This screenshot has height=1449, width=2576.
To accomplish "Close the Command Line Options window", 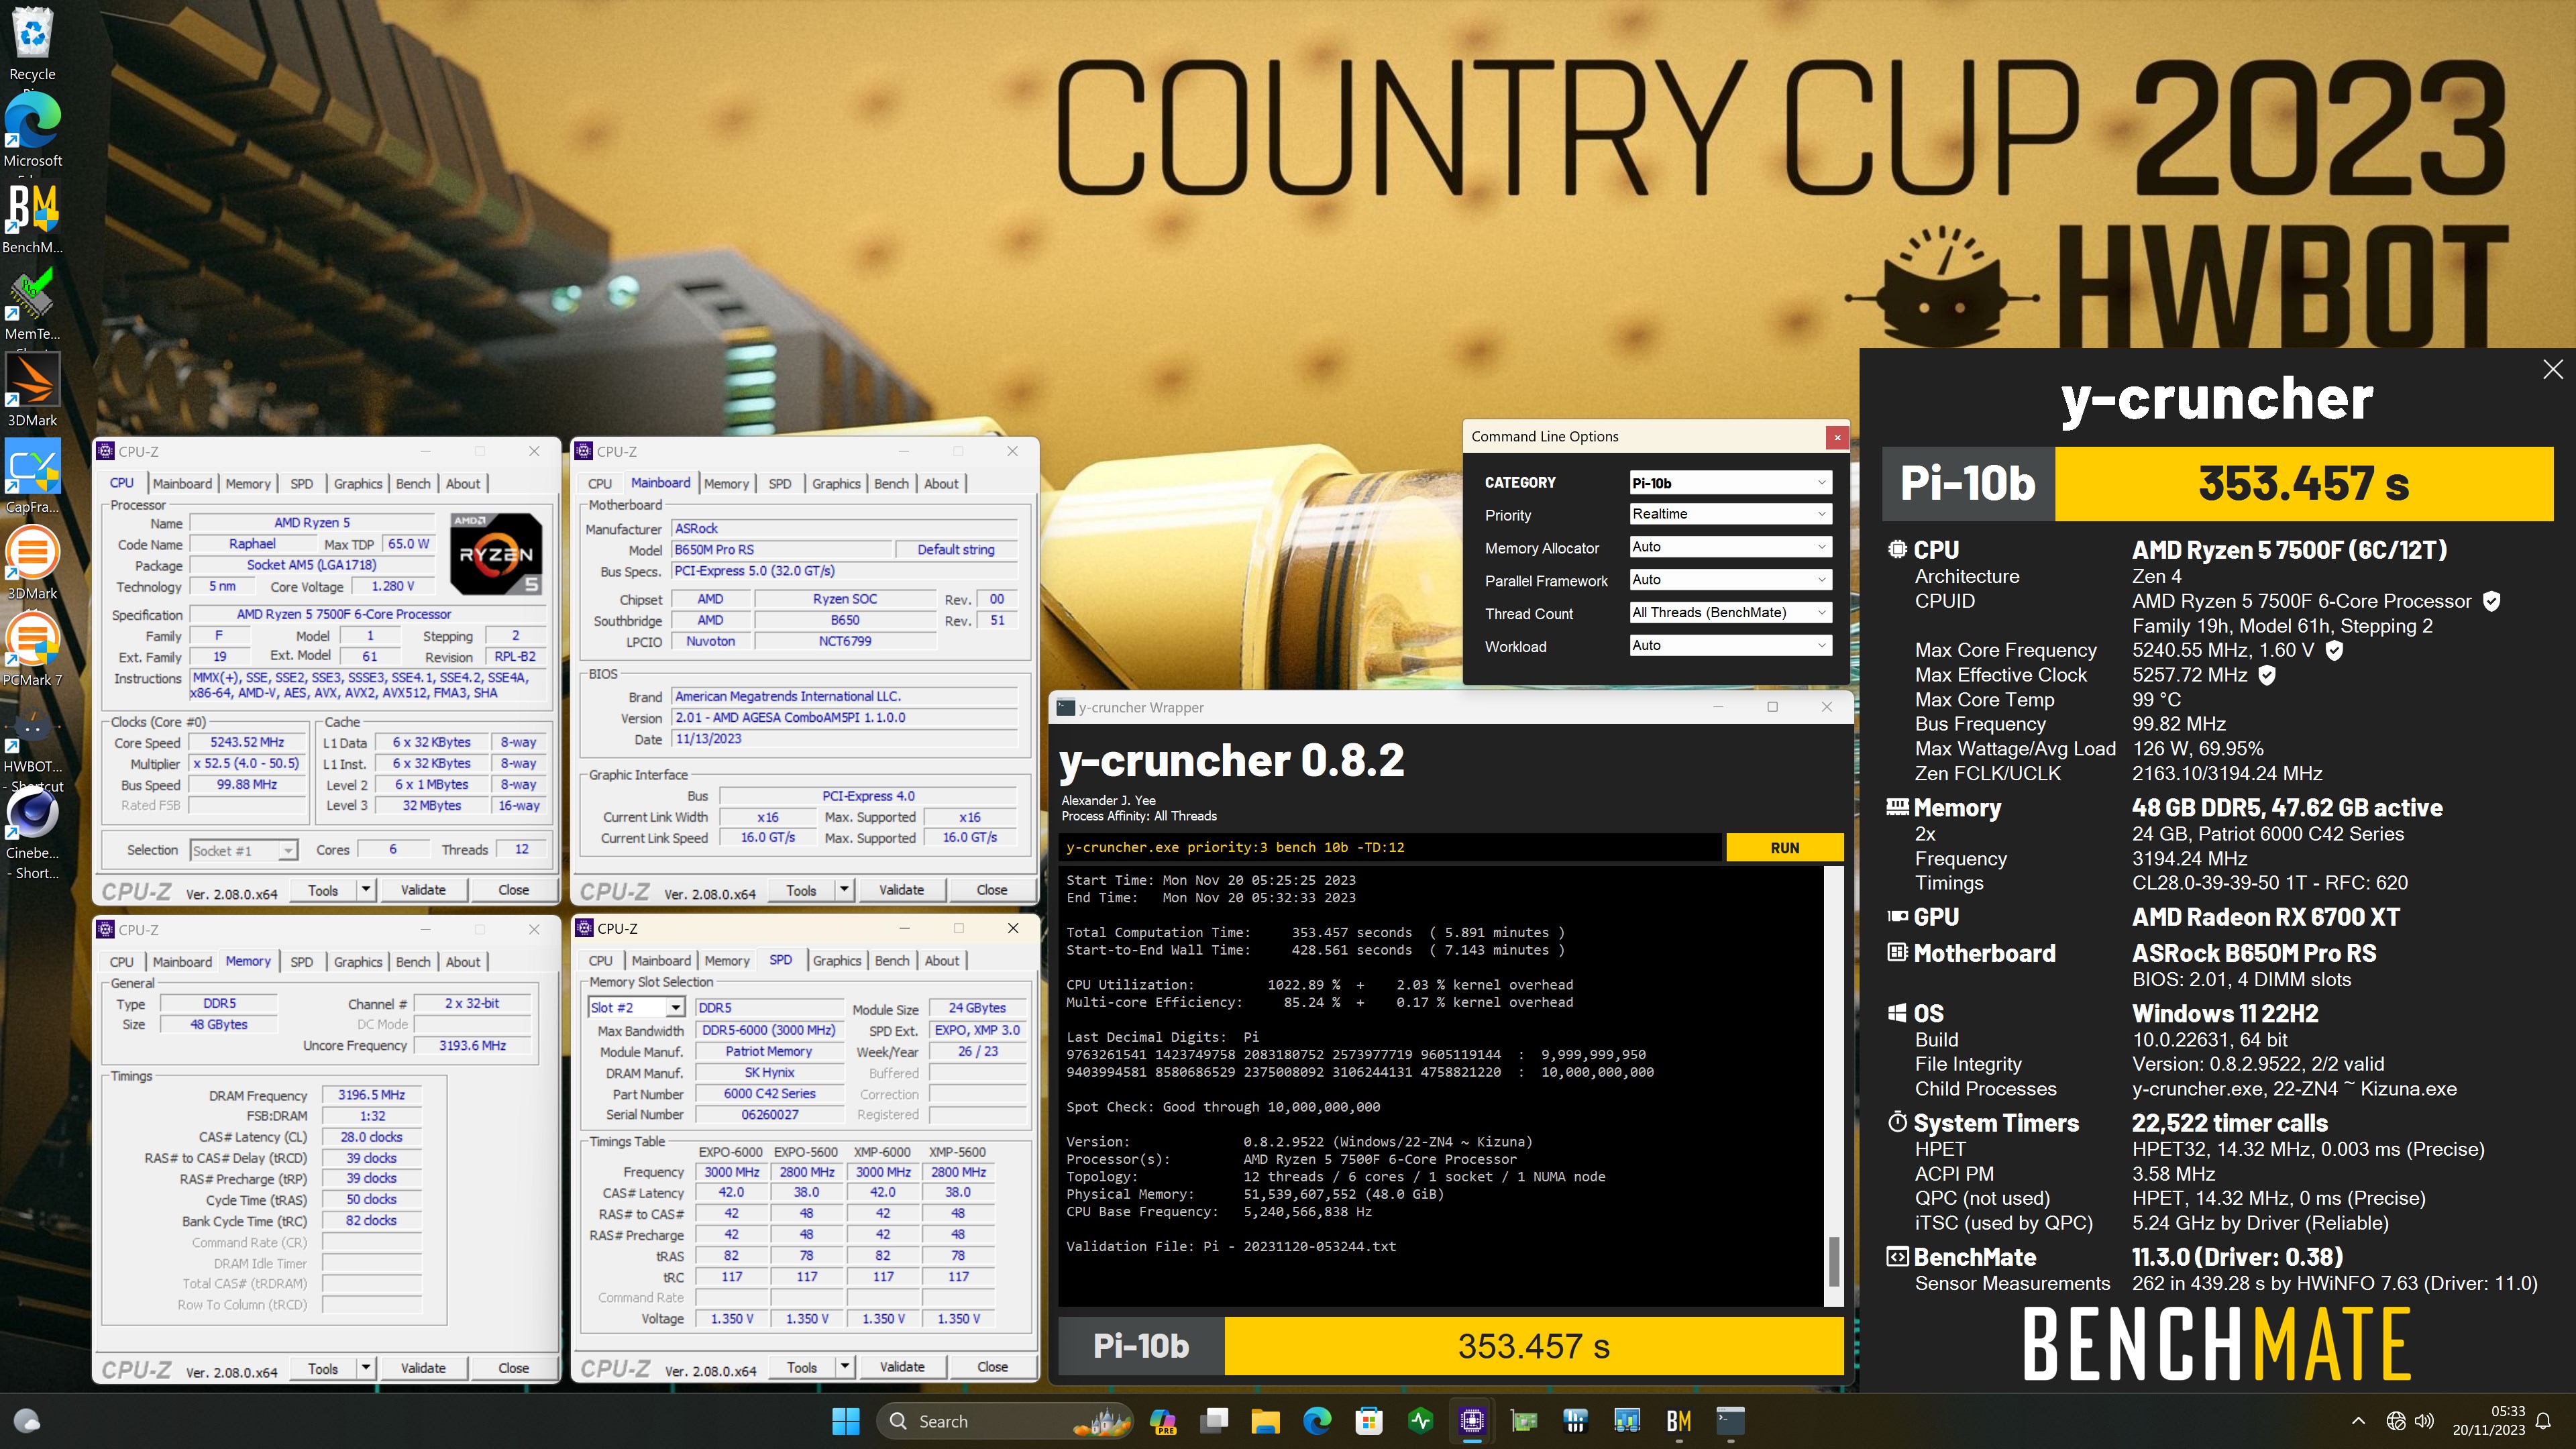I will 1837,437.
